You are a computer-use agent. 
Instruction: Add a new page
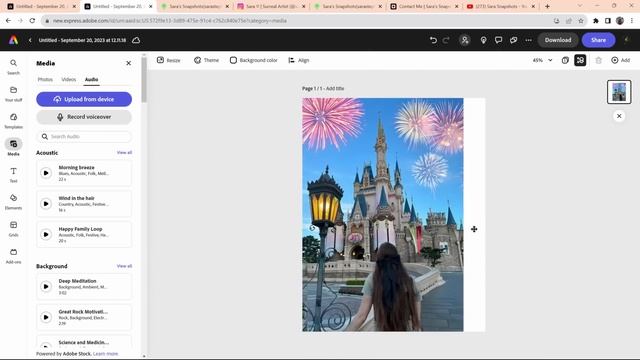[x=620, y=60]
